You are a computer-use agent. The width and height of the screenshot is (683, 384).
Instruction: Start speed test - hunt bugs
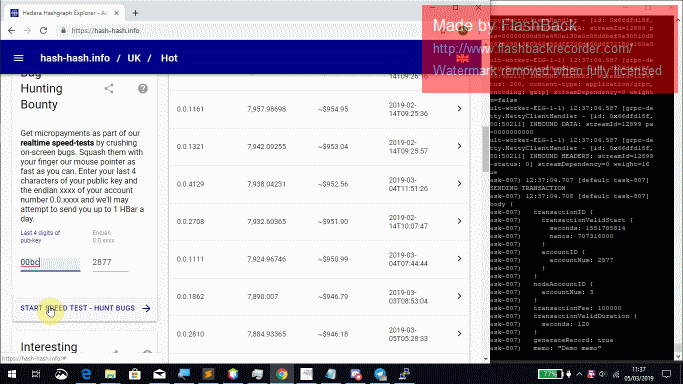tap(85, 308)
